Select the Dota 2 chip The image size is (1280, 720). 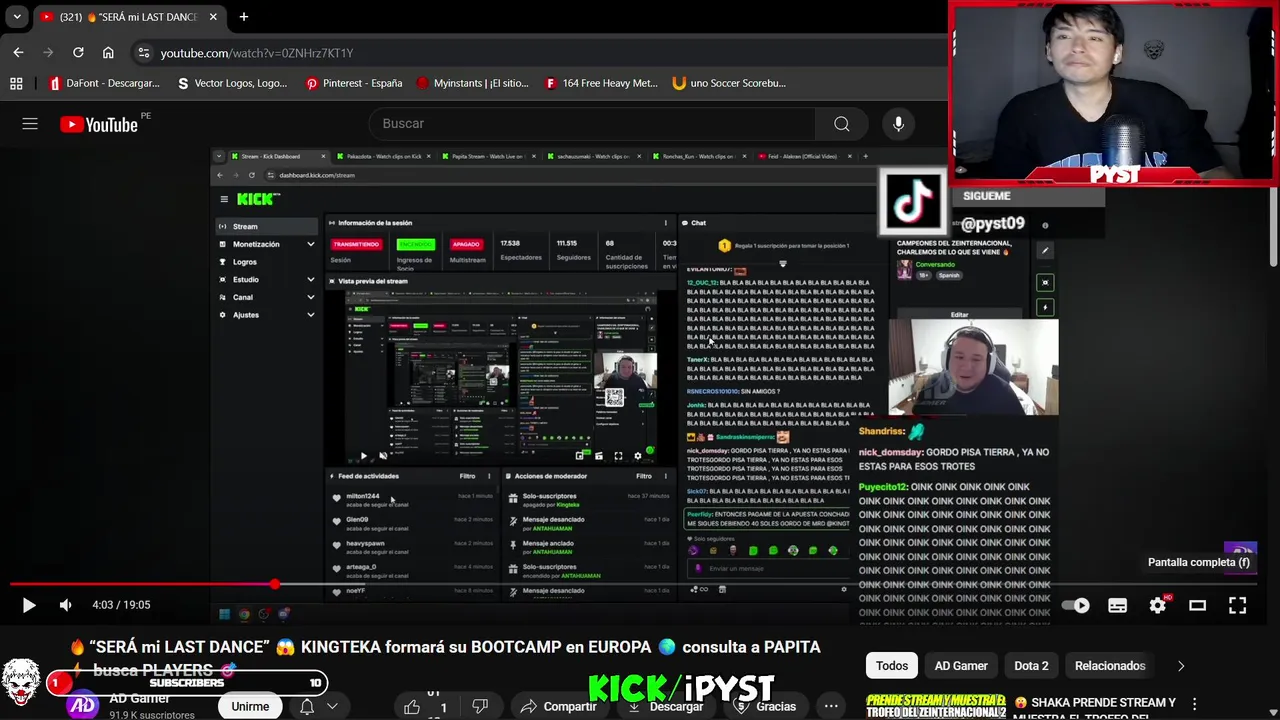(x=1031, y=666)
